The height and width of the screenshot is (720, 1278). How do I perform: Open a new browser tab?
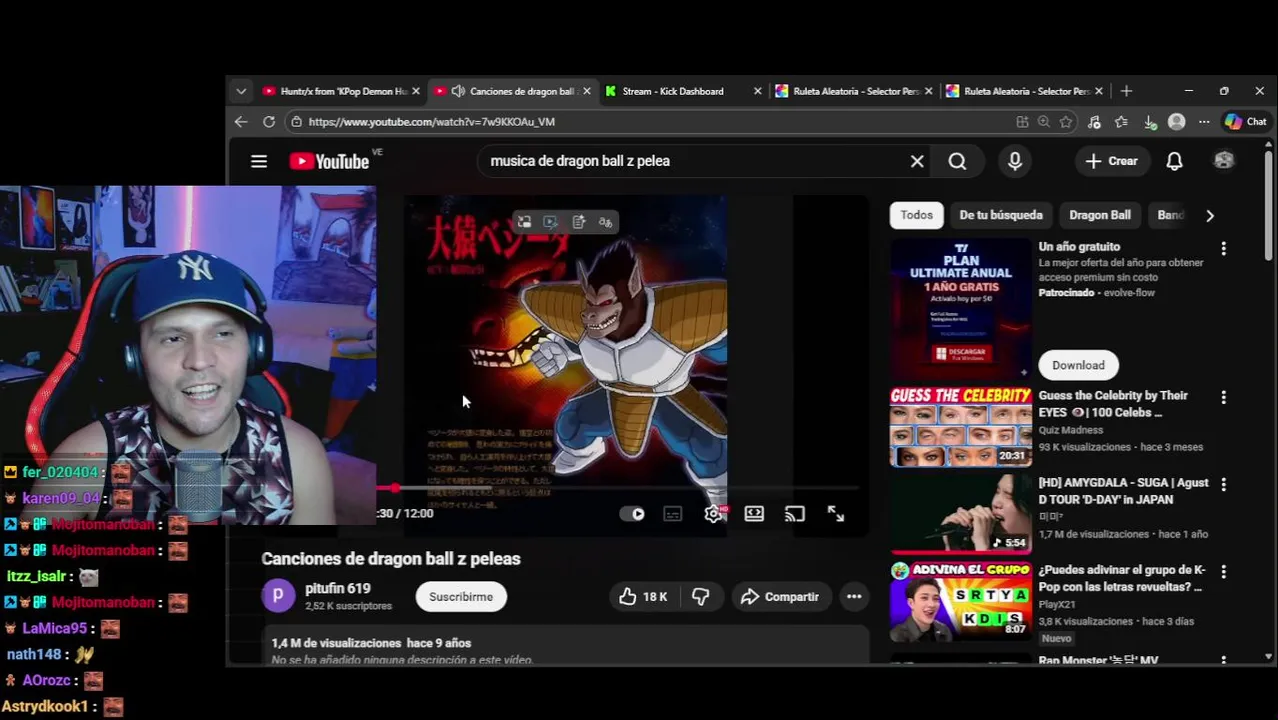pos(1126,91)
